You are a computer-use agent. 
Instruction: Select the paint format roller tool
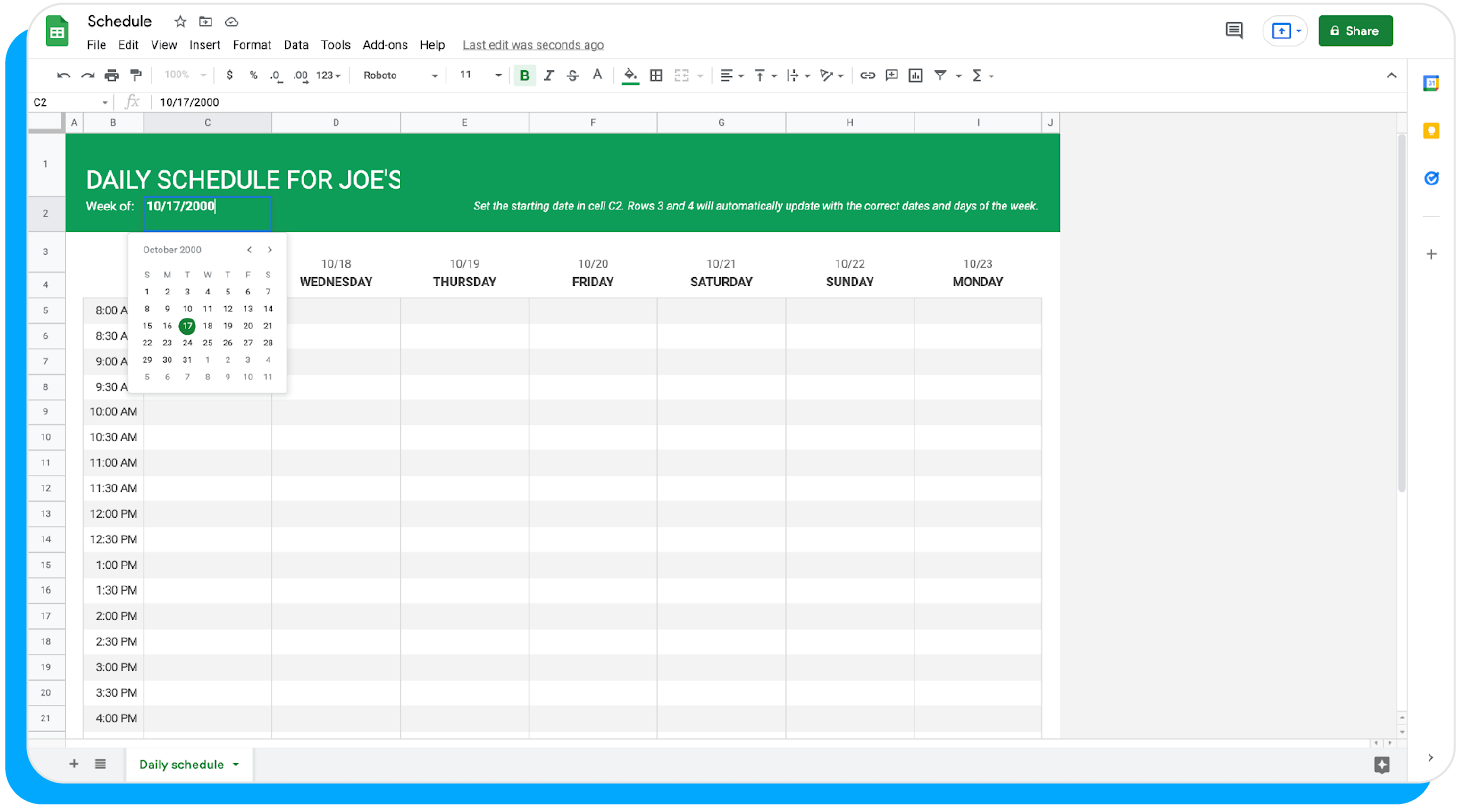click(x=136, y=76)
